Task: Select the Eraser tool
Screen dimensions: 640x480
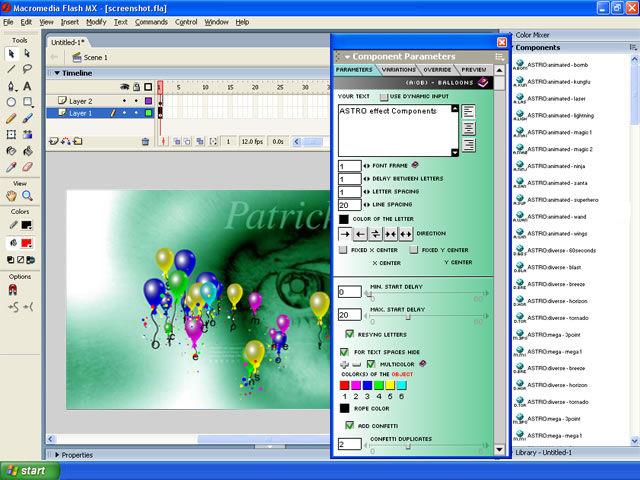Action: tap(27, 167)
